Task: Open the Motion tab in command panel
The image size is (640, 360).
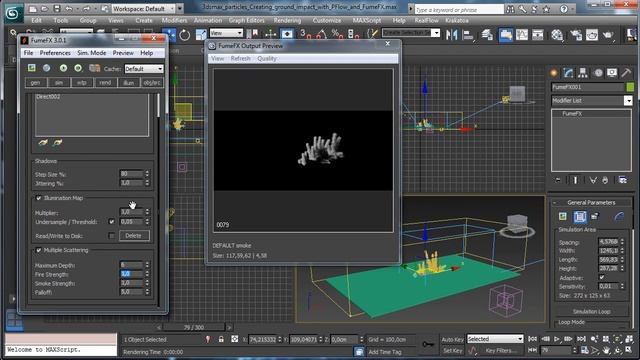Action: (598, 73)
